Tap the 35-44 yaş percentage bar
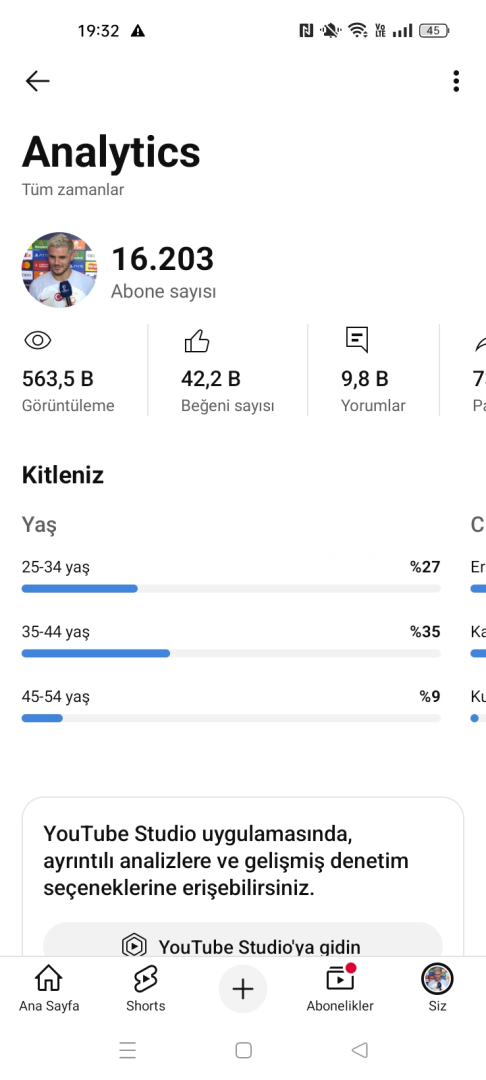 (231, 653)
